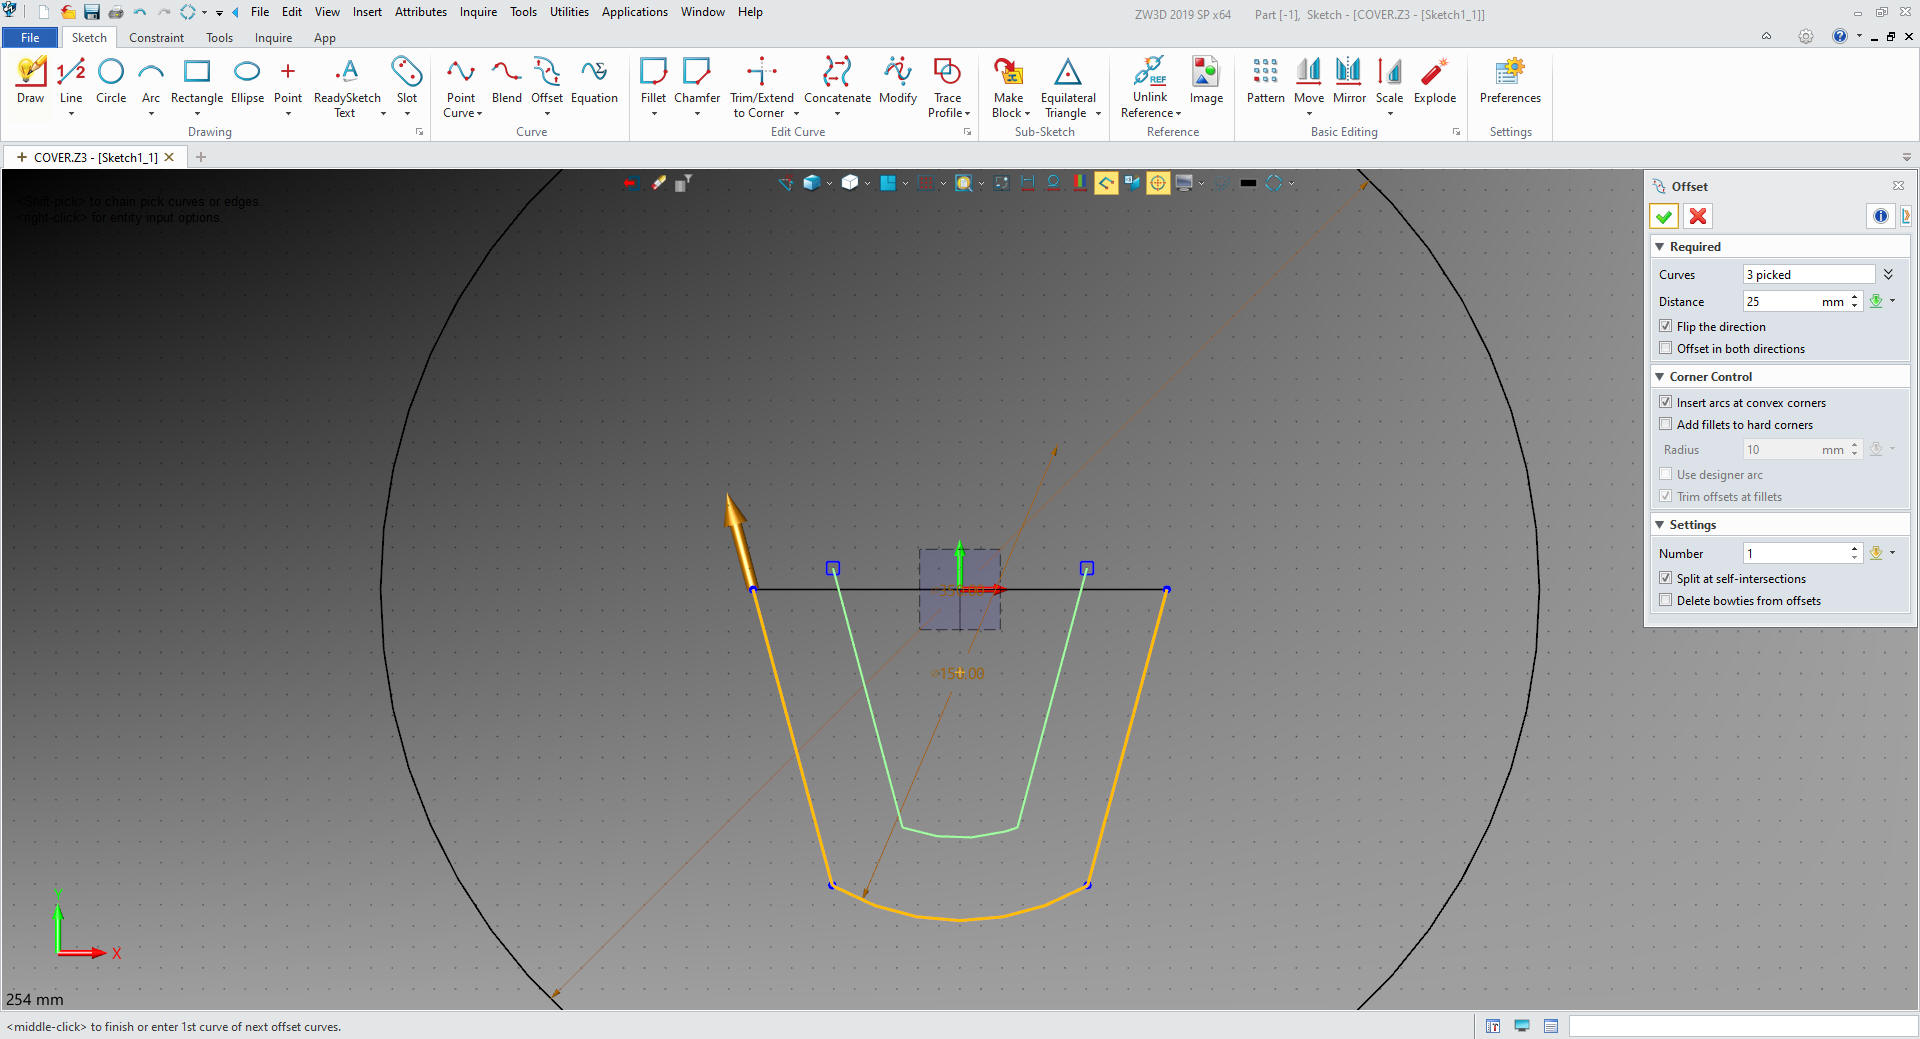Select the Ellipse tool

click(247, 81)
